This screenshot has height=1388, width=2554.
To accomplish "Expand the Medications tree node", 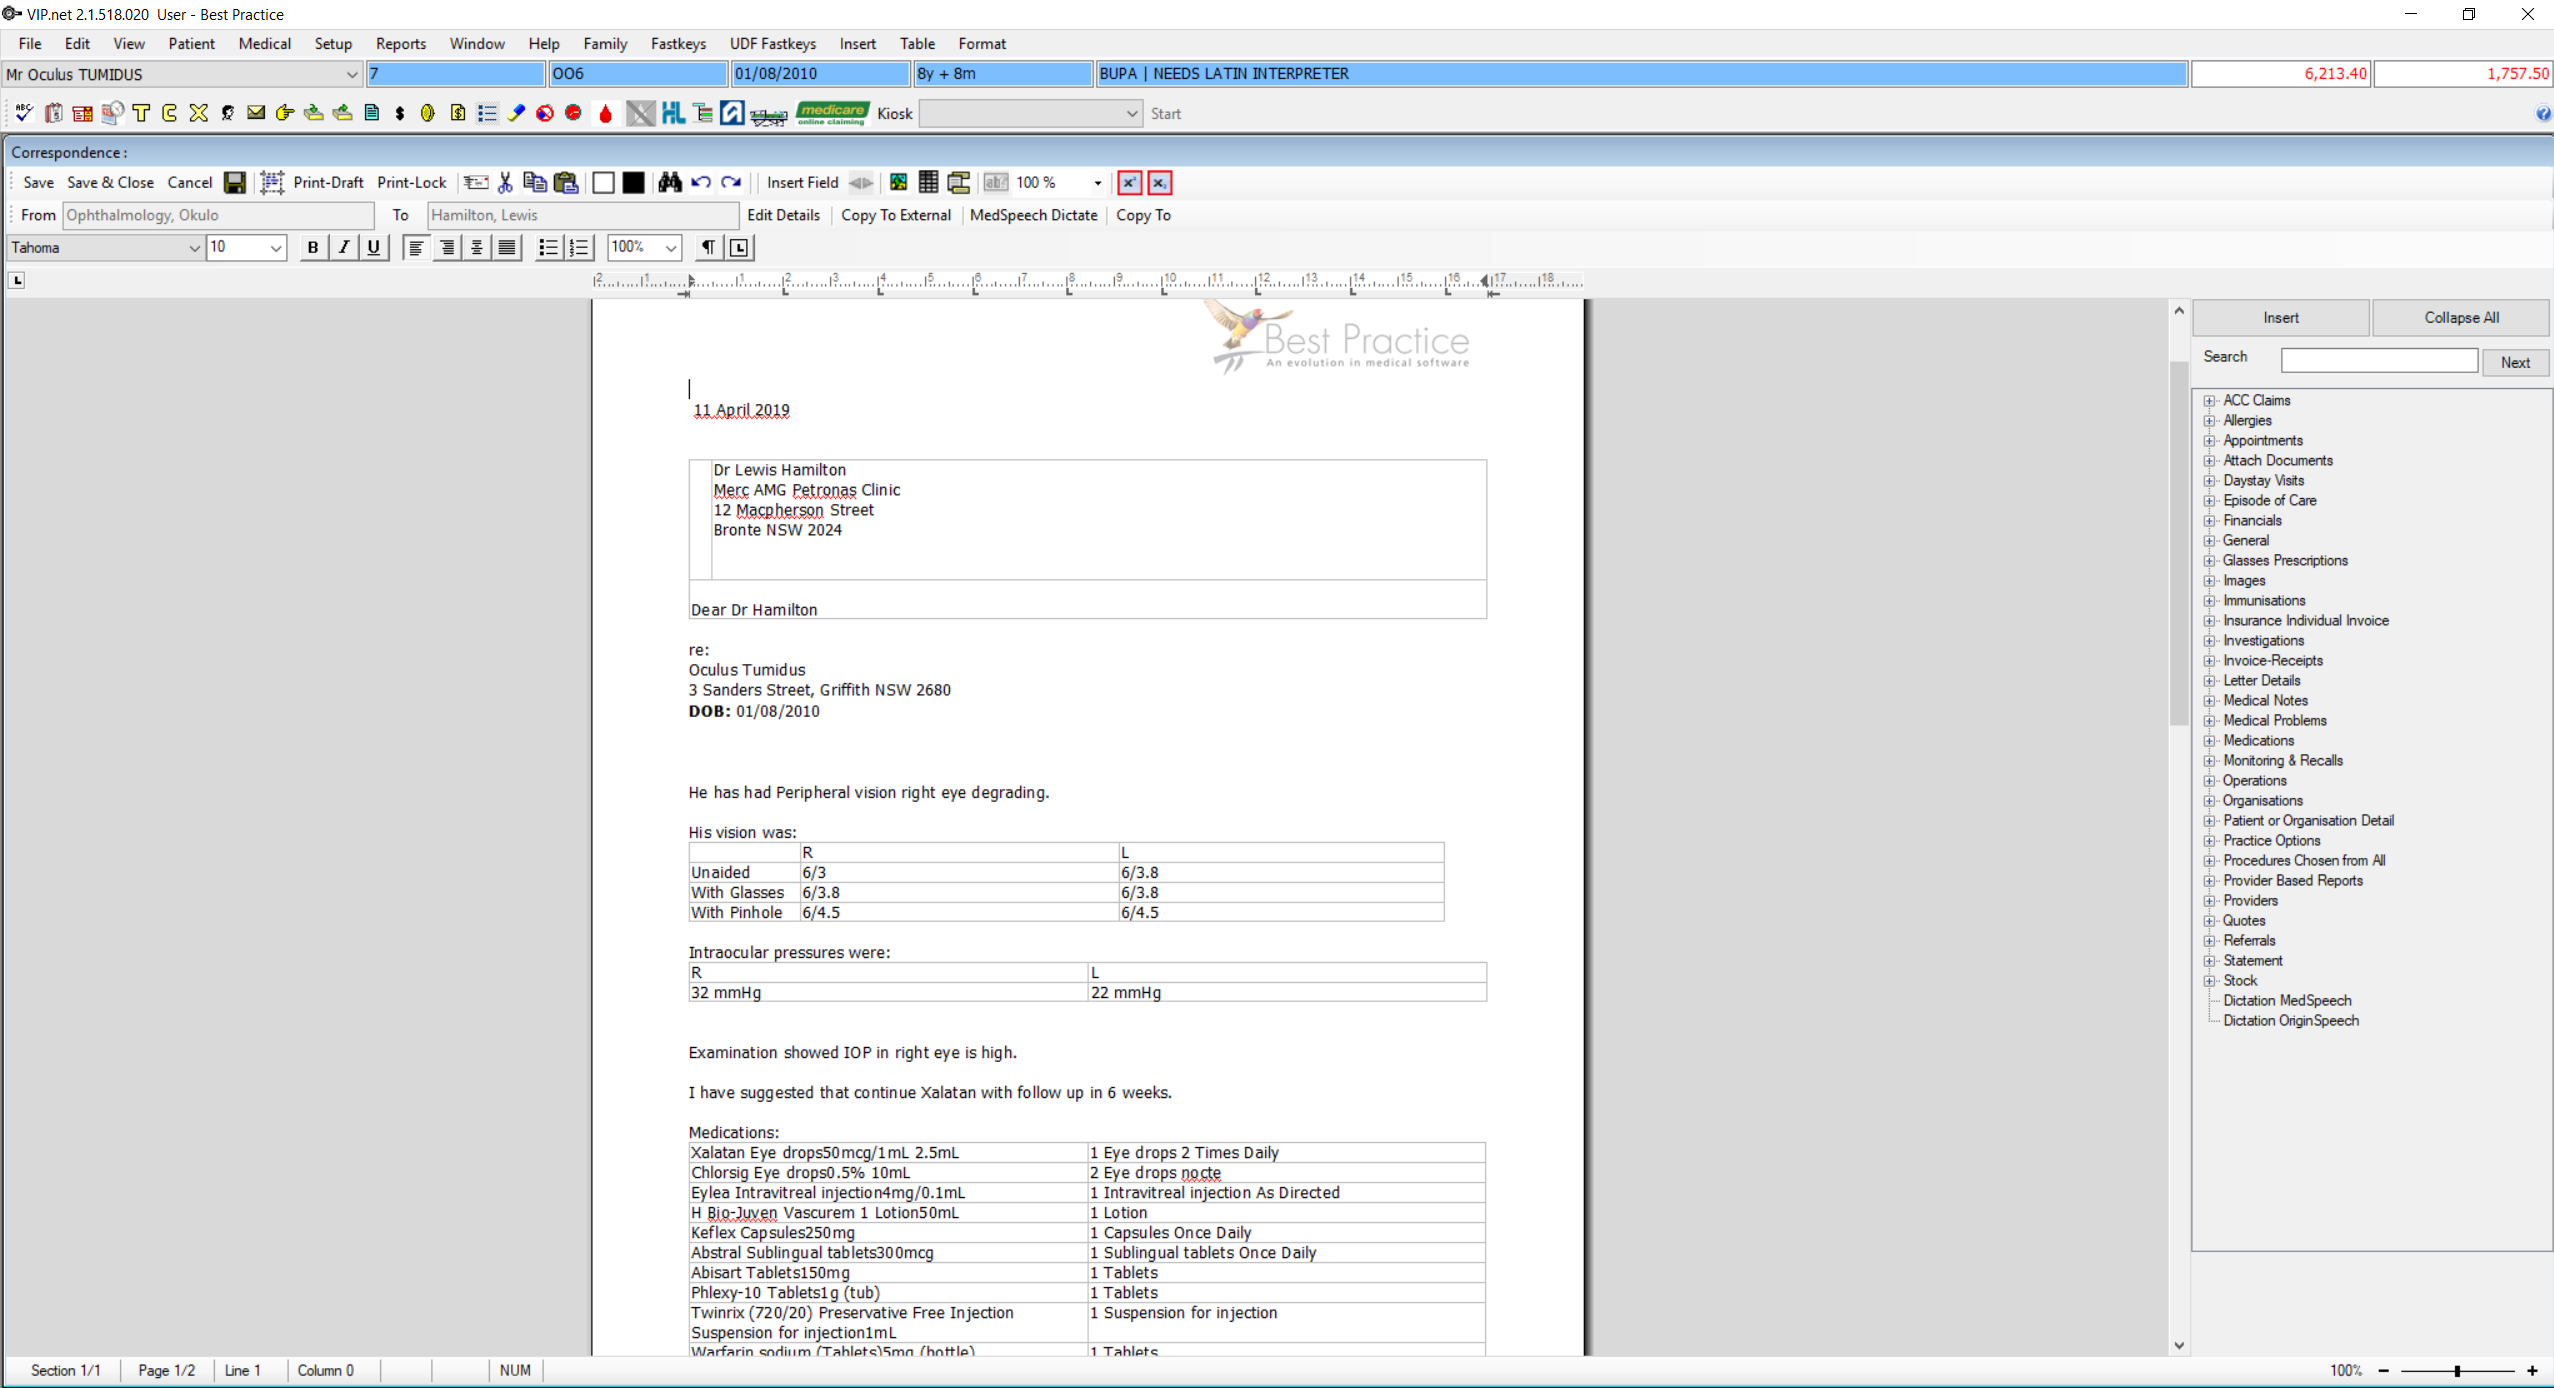I will point(2210,740).
